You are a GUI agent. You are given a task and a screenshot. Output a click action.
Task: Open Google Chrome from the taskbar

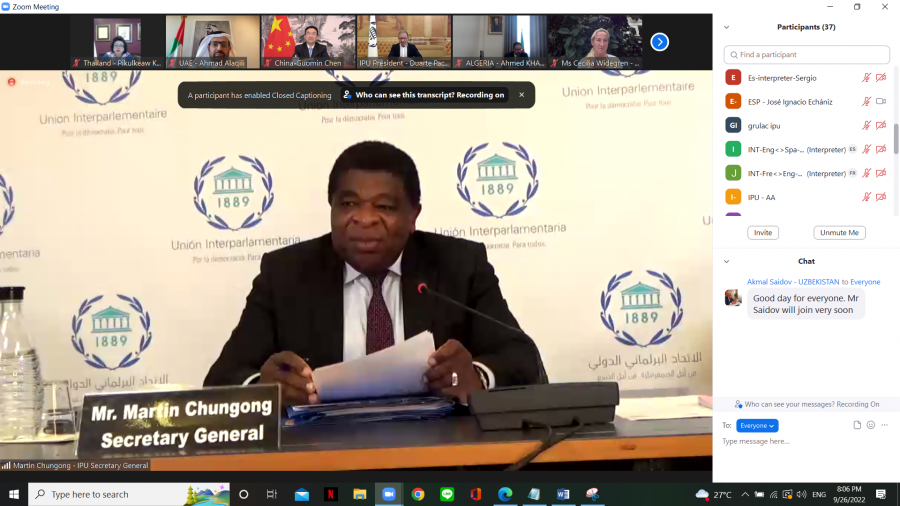pos(418,494)
